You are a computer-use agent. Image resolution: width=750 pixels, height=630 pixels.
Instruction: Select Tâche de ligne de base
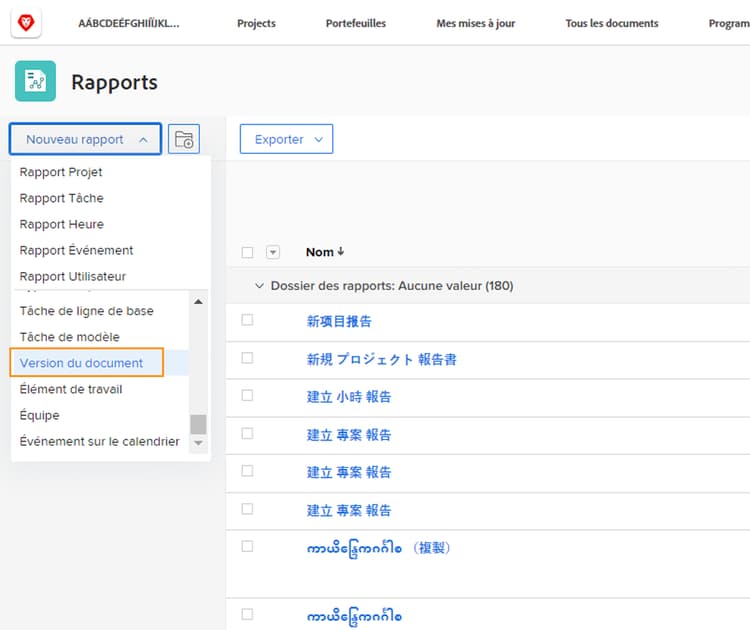[87, 311]
